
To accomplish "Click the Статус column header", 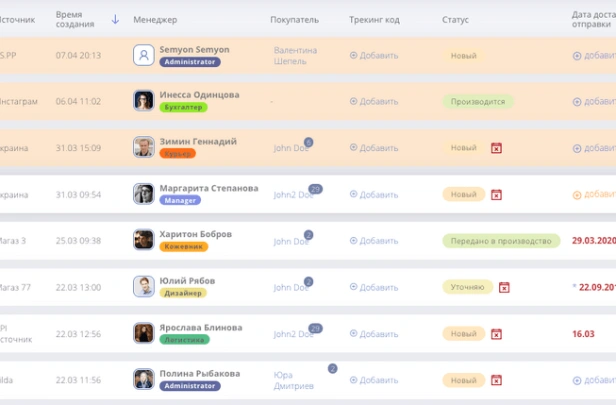I will pos(456,19).
